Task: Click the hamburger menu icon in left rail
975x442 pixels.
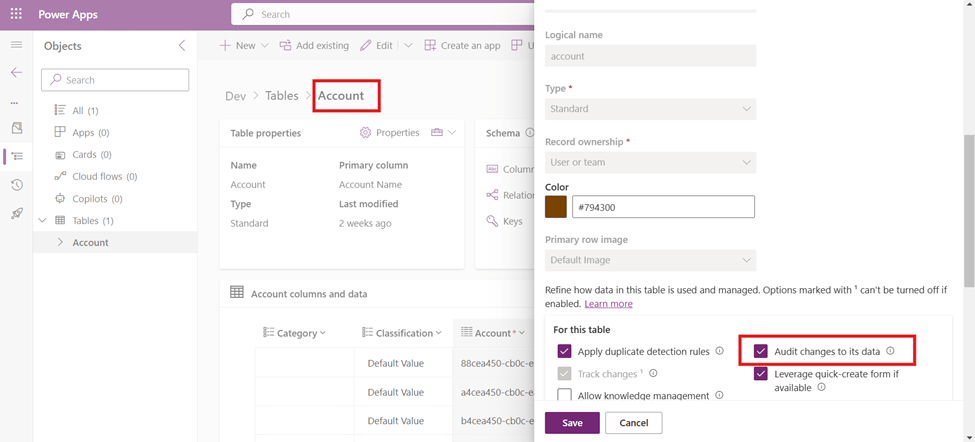Action: (x=16, y=46)
